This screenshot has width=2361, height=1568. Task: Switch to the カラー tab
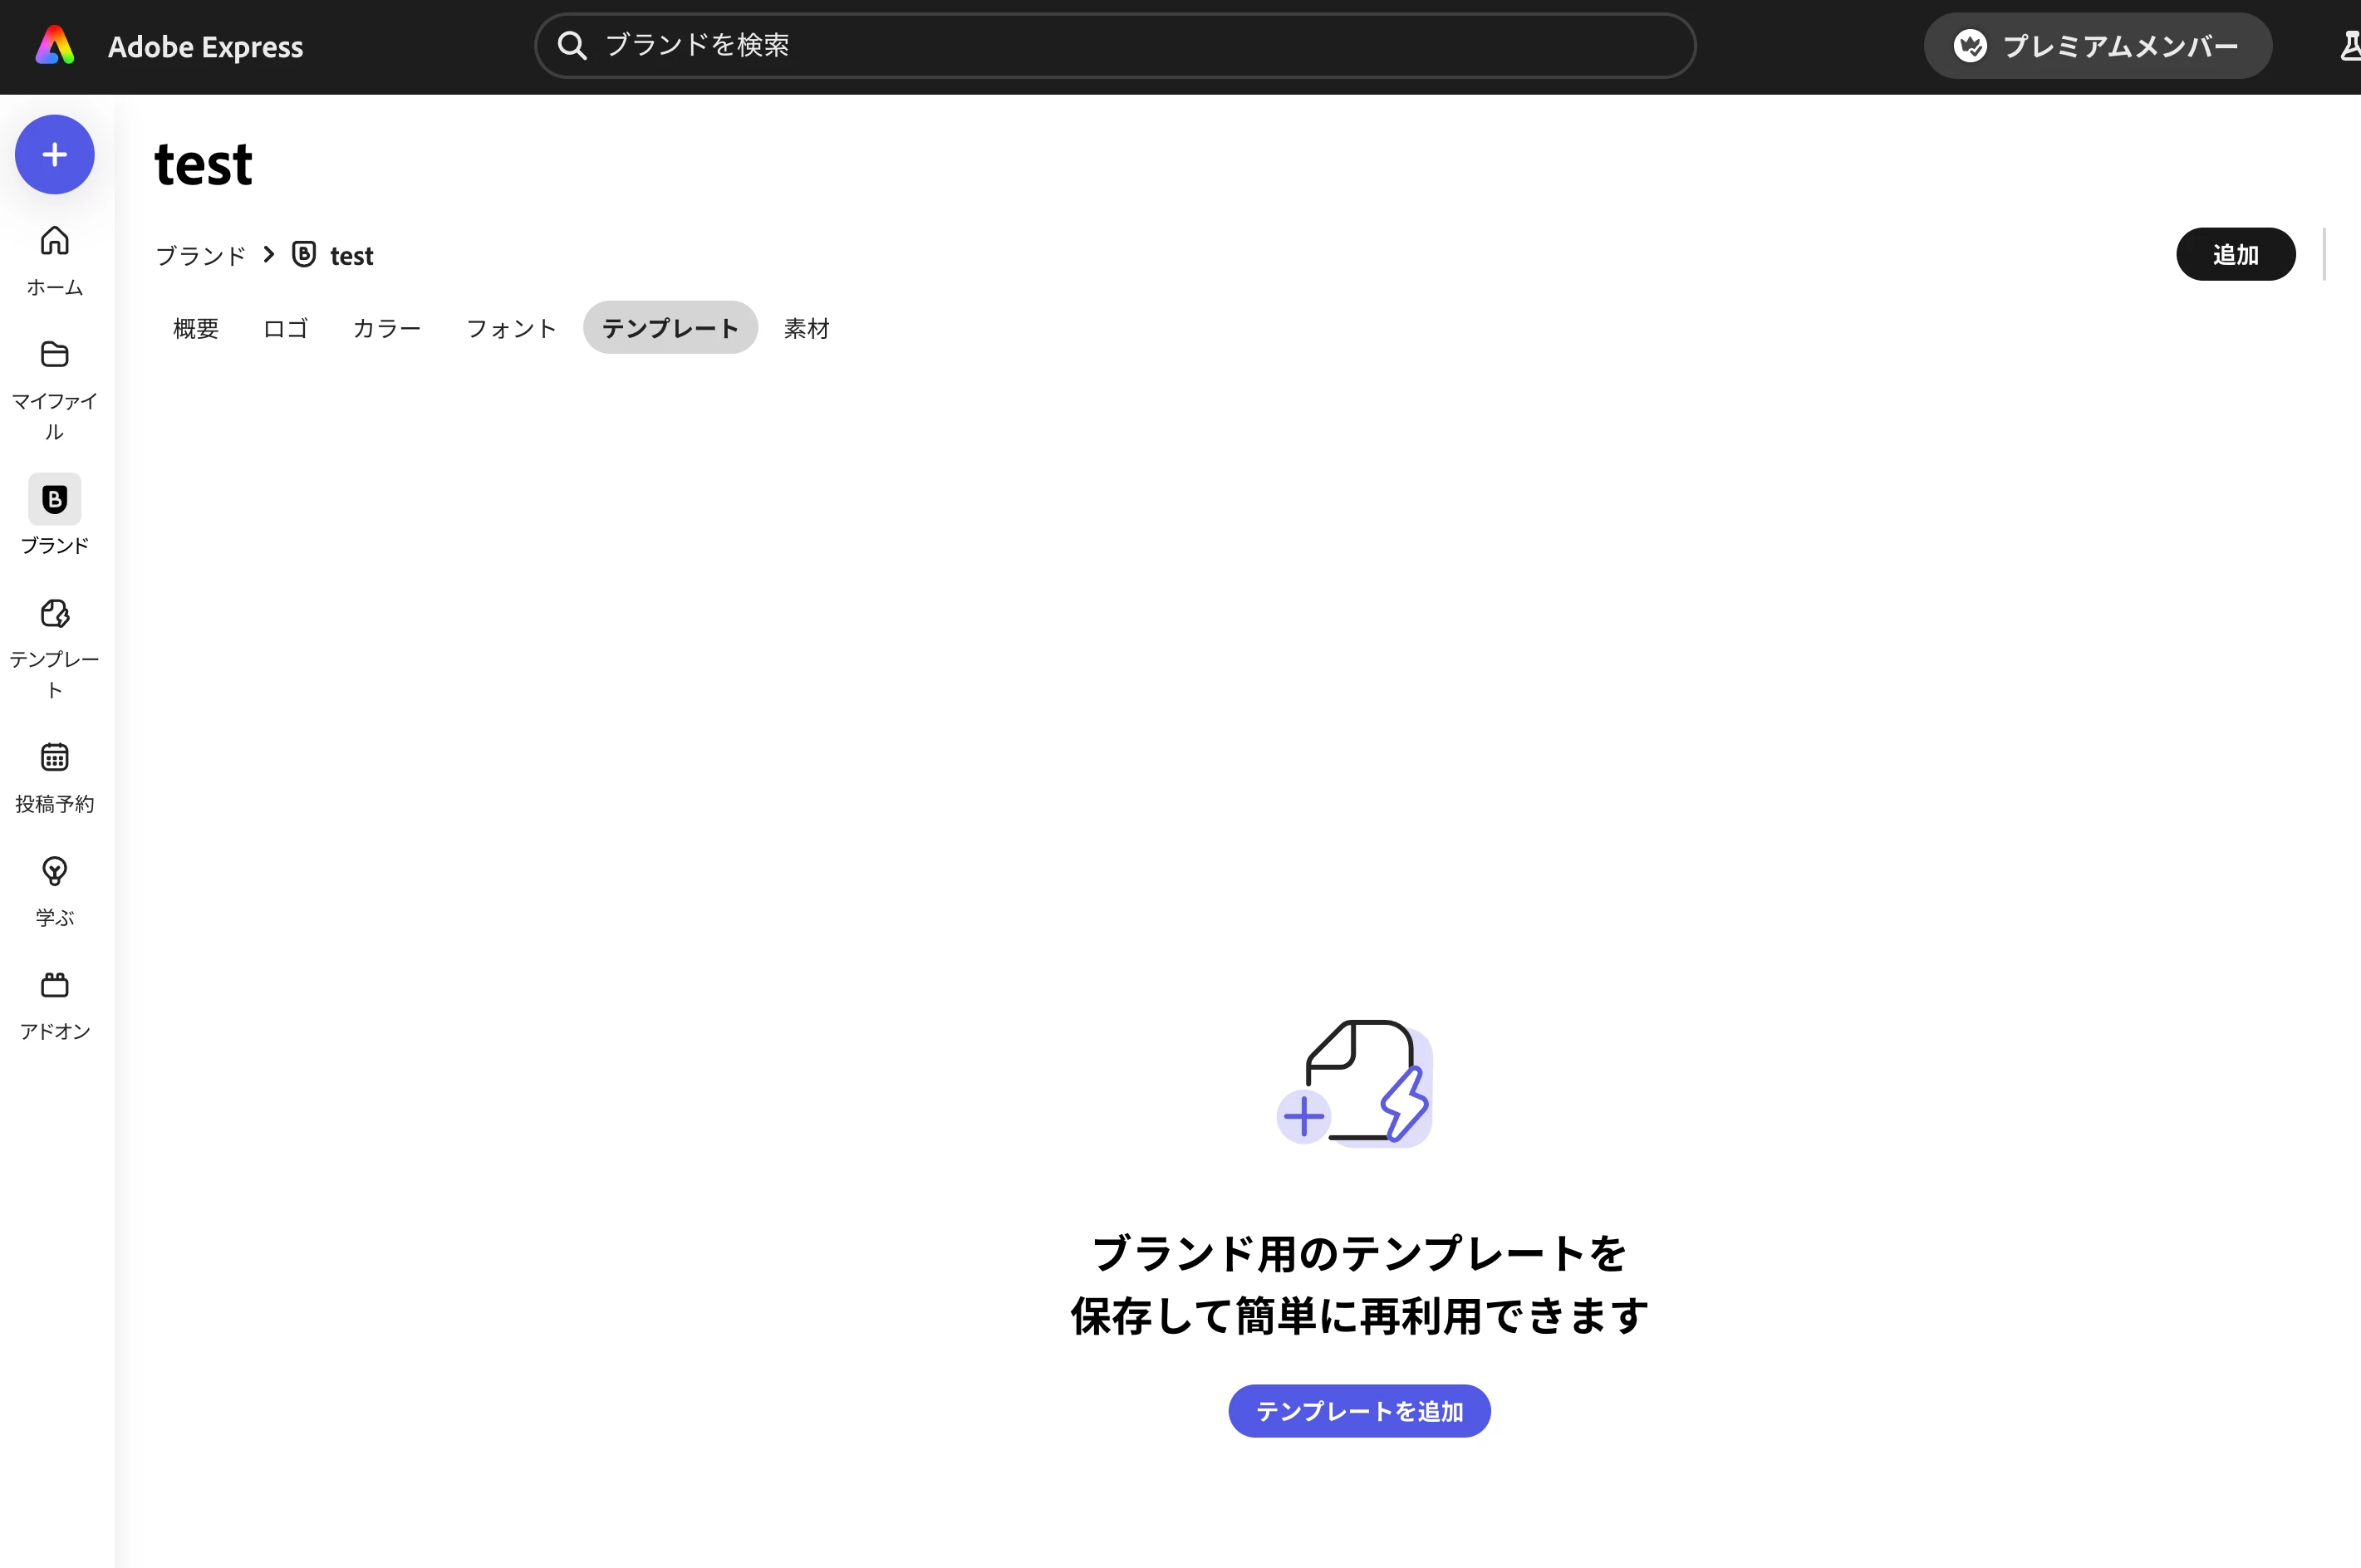point(387,328)
